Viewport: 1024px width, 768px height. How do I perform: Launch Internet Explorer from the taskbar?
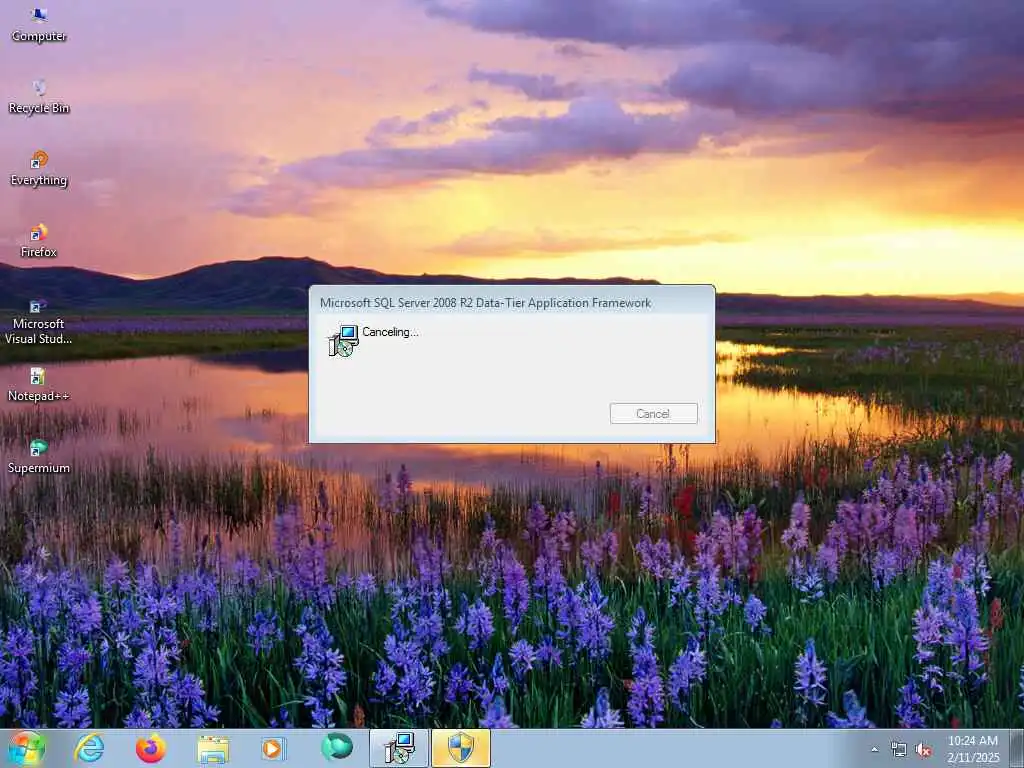[x=89, y=748]
